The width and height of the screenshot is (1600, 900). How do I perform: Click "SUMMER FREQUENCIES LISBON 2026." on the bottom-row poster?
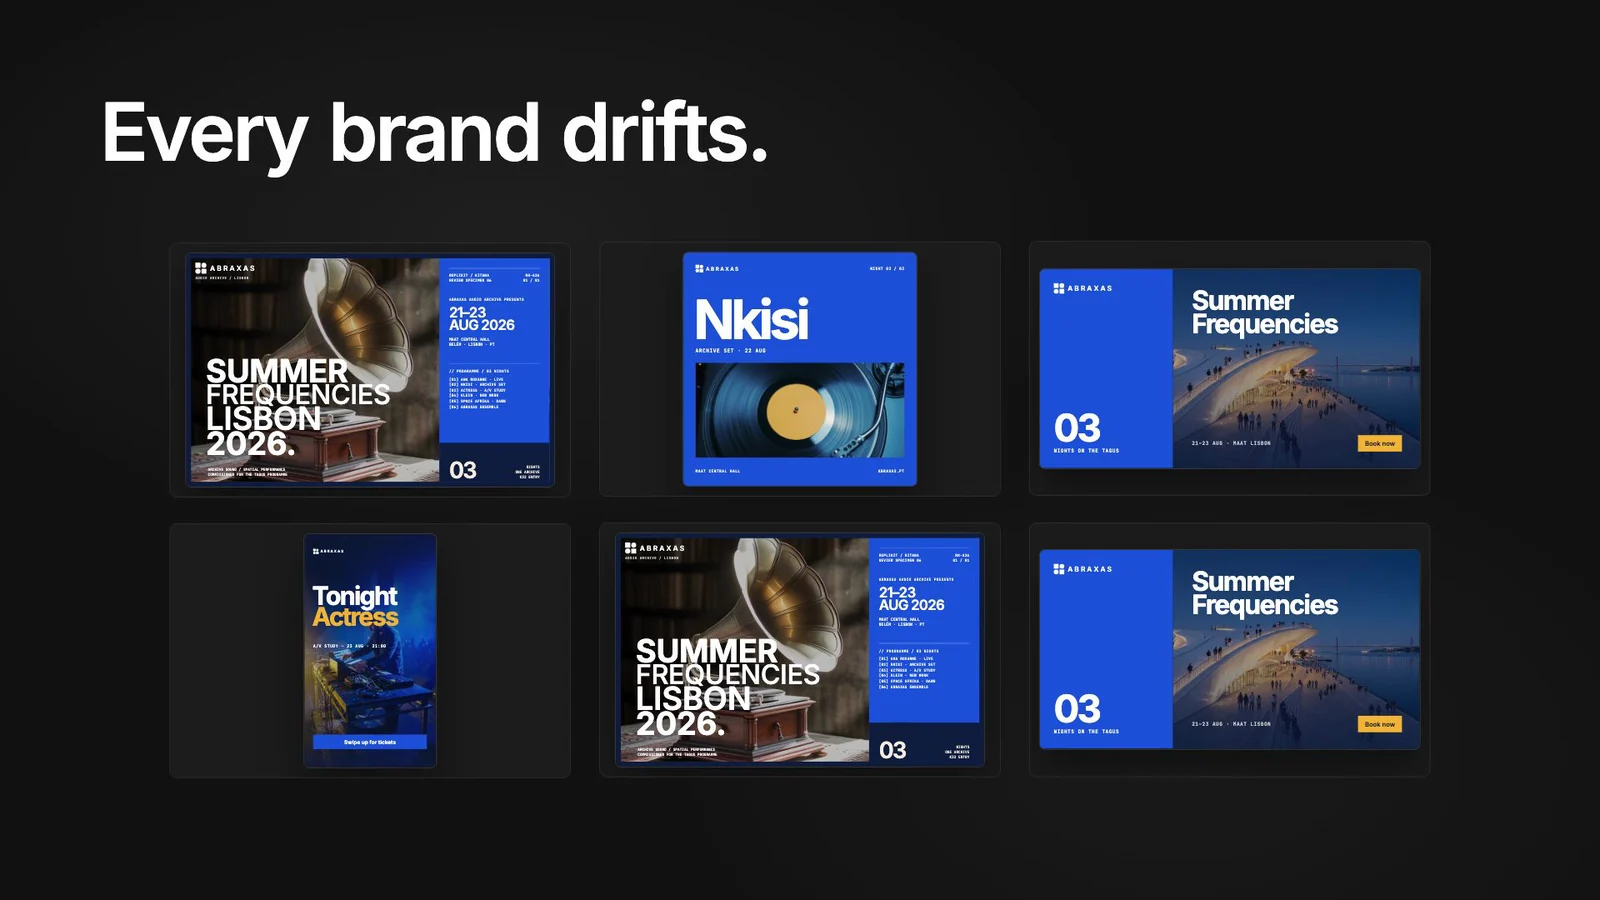coord(728,688)
